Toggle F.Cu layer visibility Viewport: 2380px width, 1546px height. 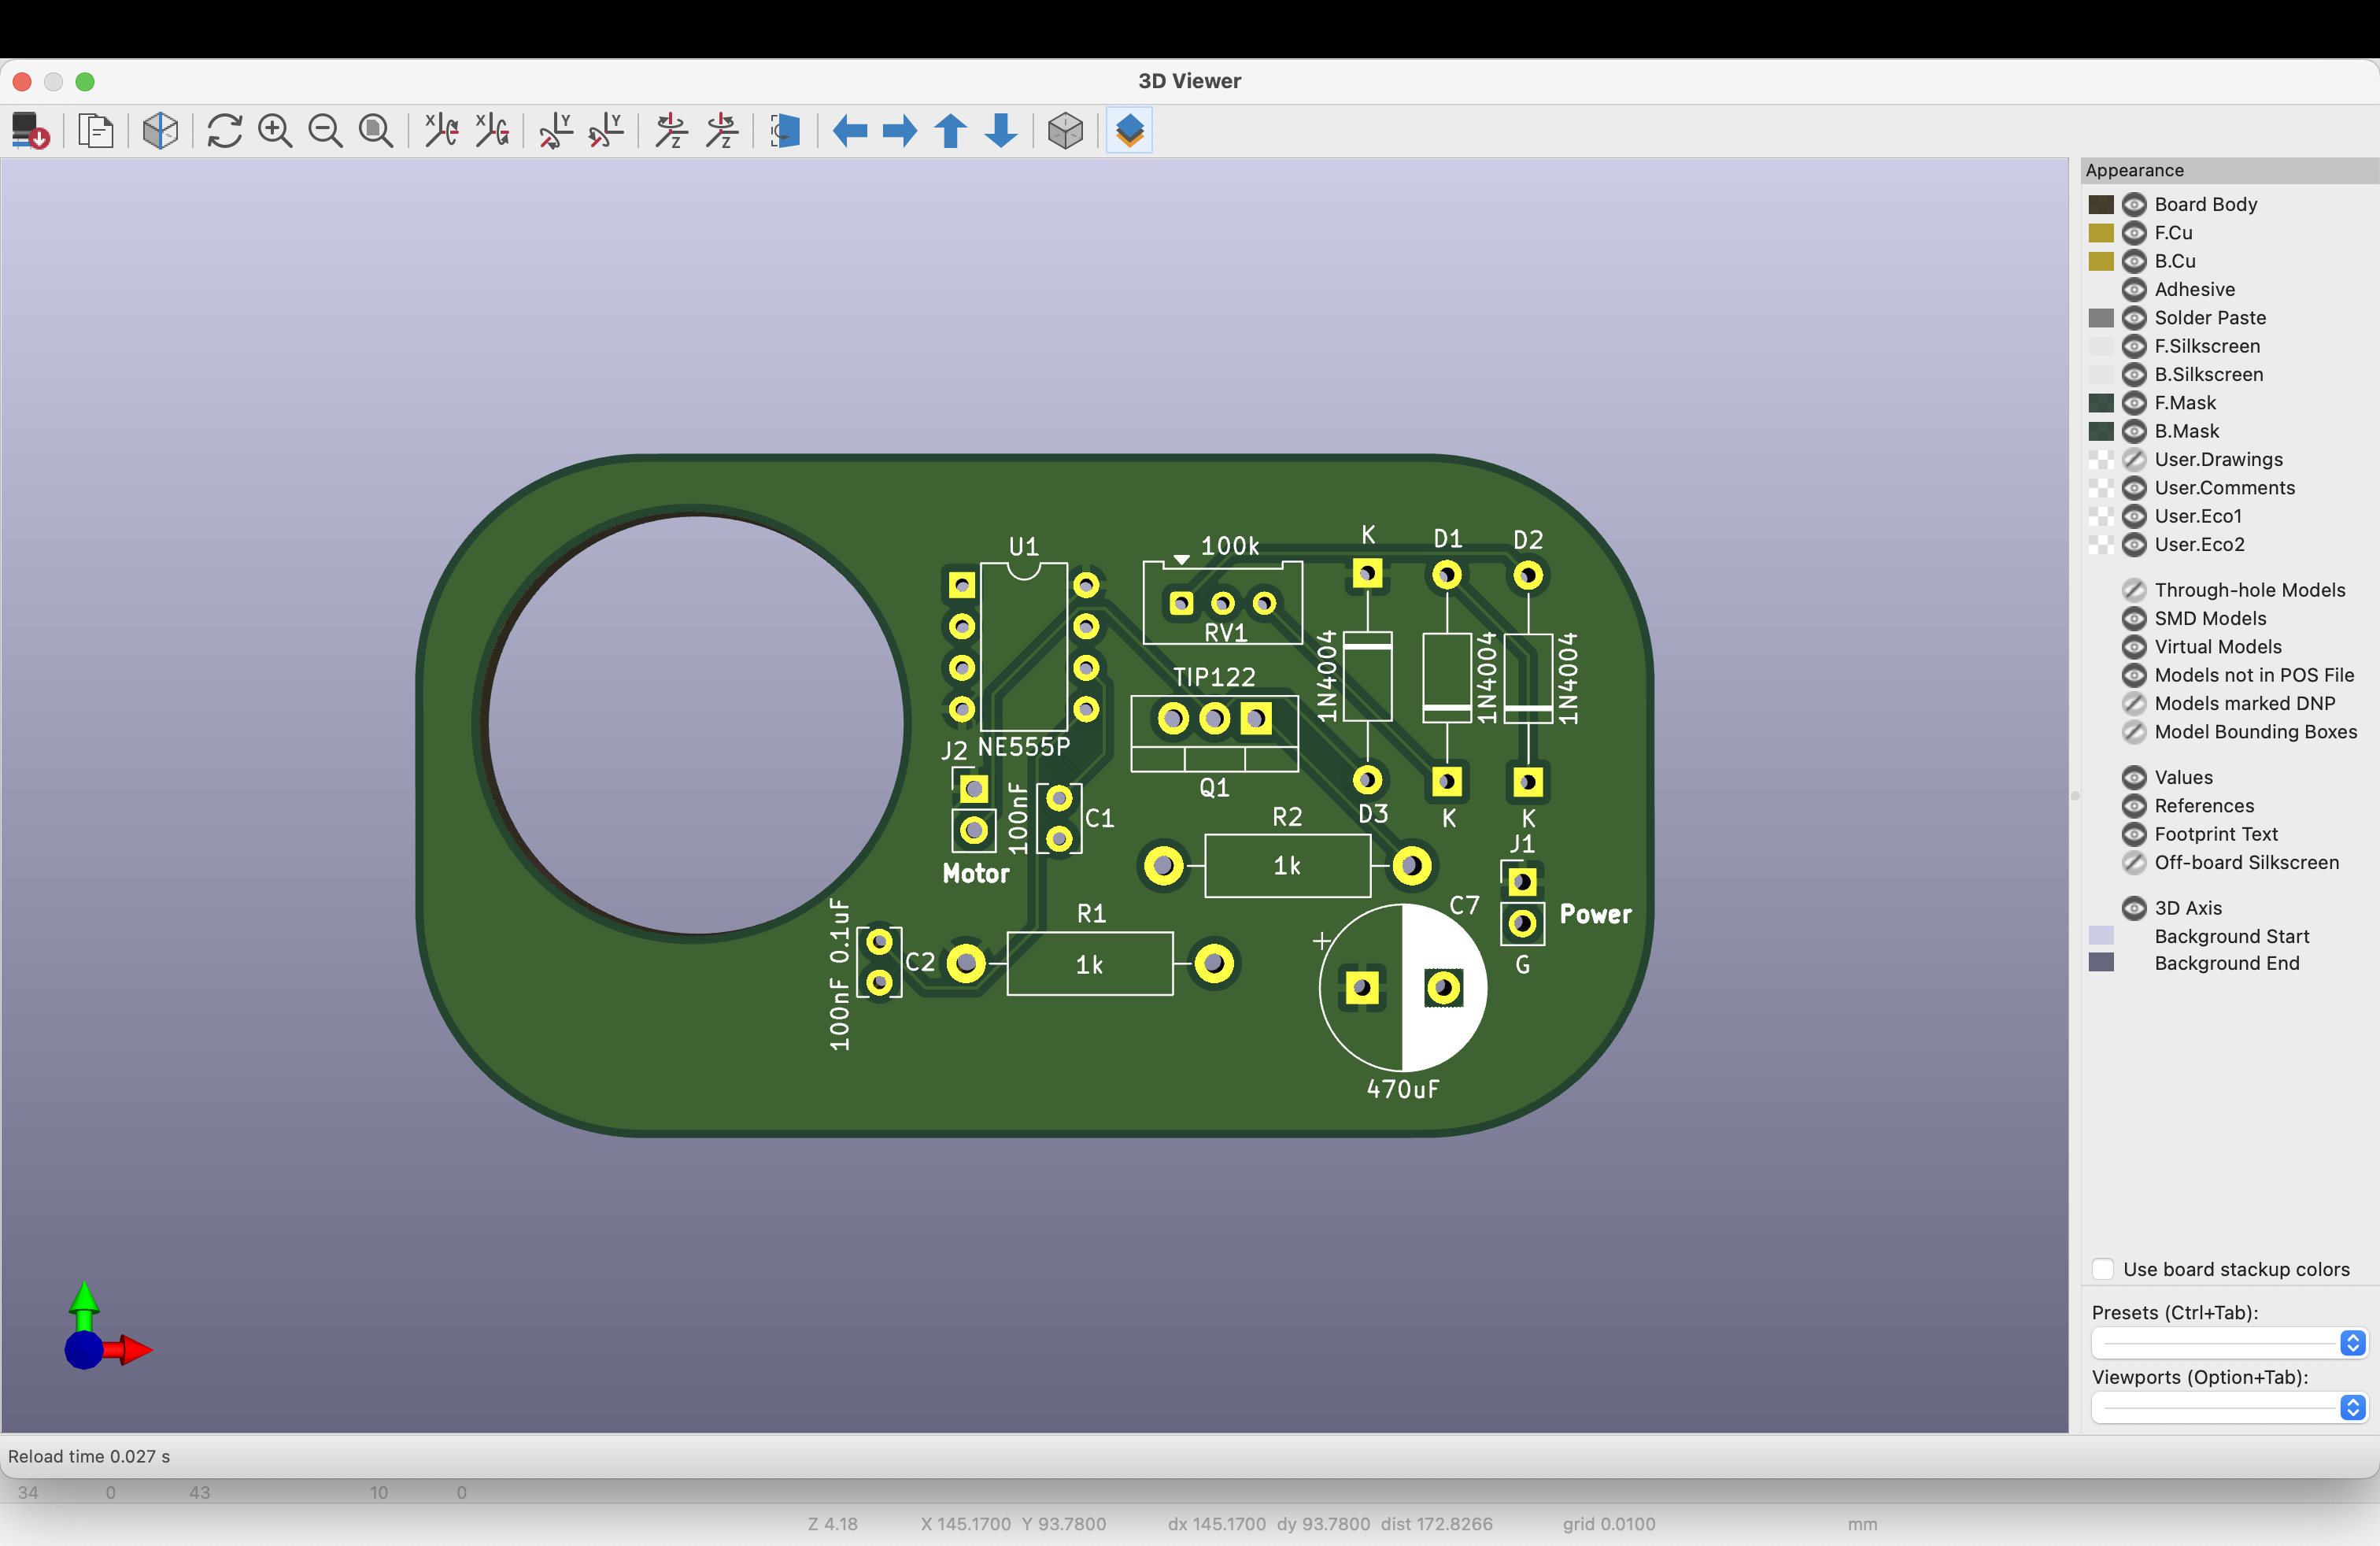(2134, 233)
